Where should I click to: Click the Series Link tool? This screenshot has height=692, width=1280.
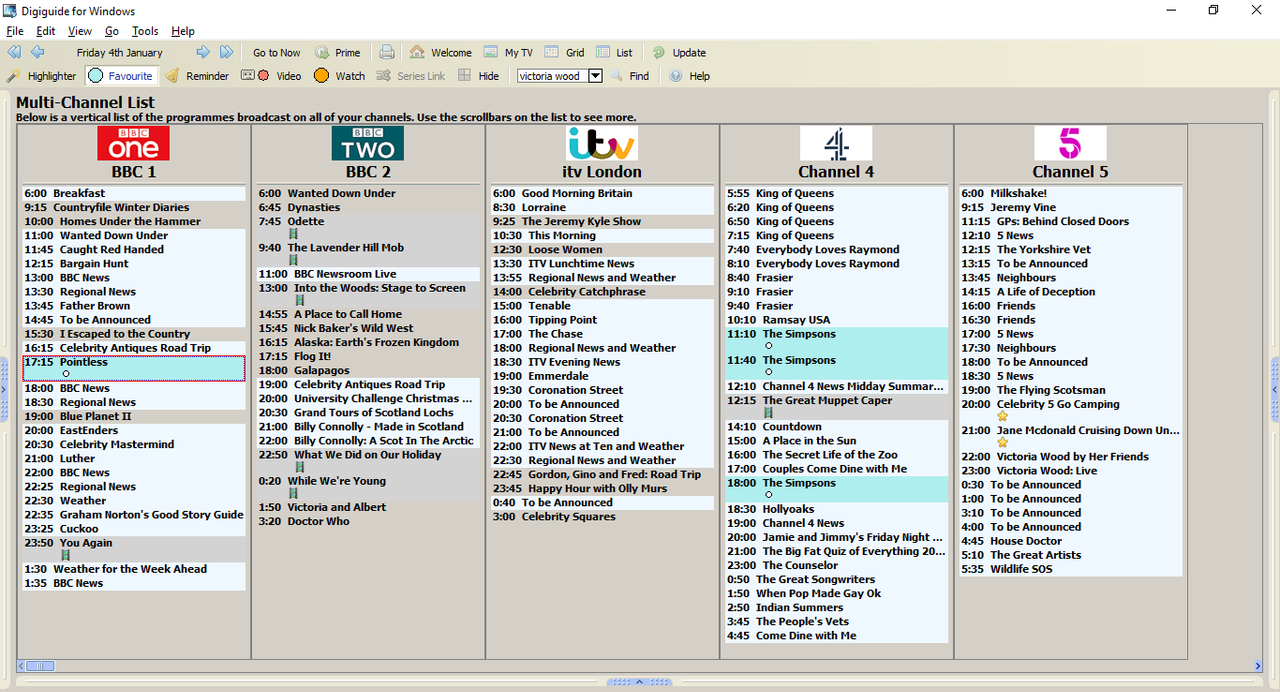pyautogui.click(x=411, y=76)
